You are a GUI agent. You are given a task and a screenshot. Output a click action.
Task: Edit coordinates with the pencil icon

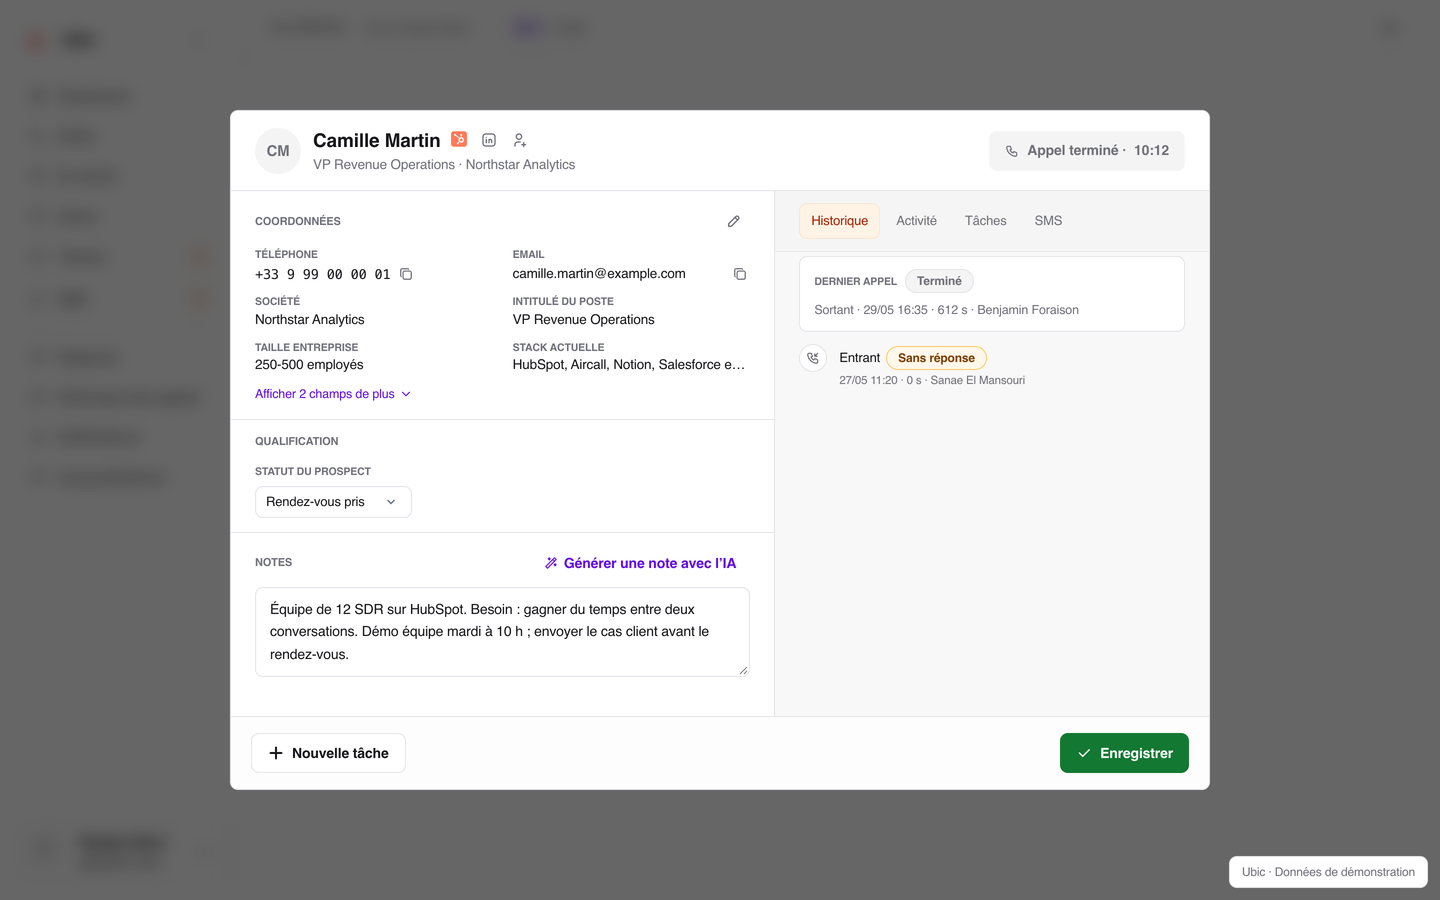point(734,221)
